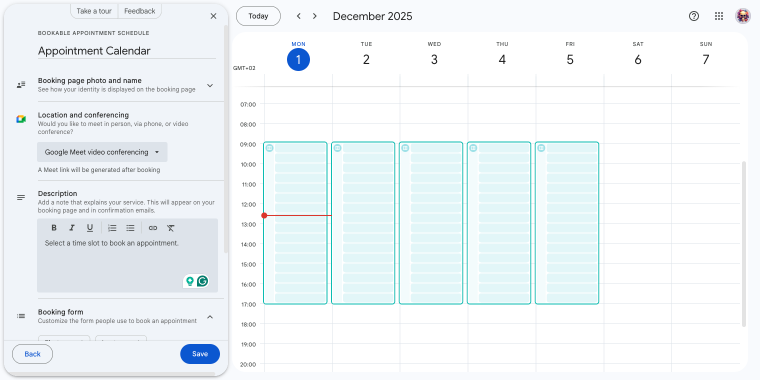Click the Feedback tab
760x380 pixels.
pyautogui.click(x=140, y=11)
